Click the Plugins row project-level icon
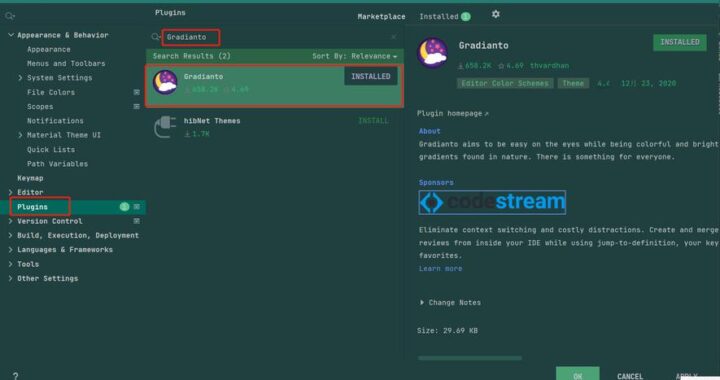 [136, 207]
